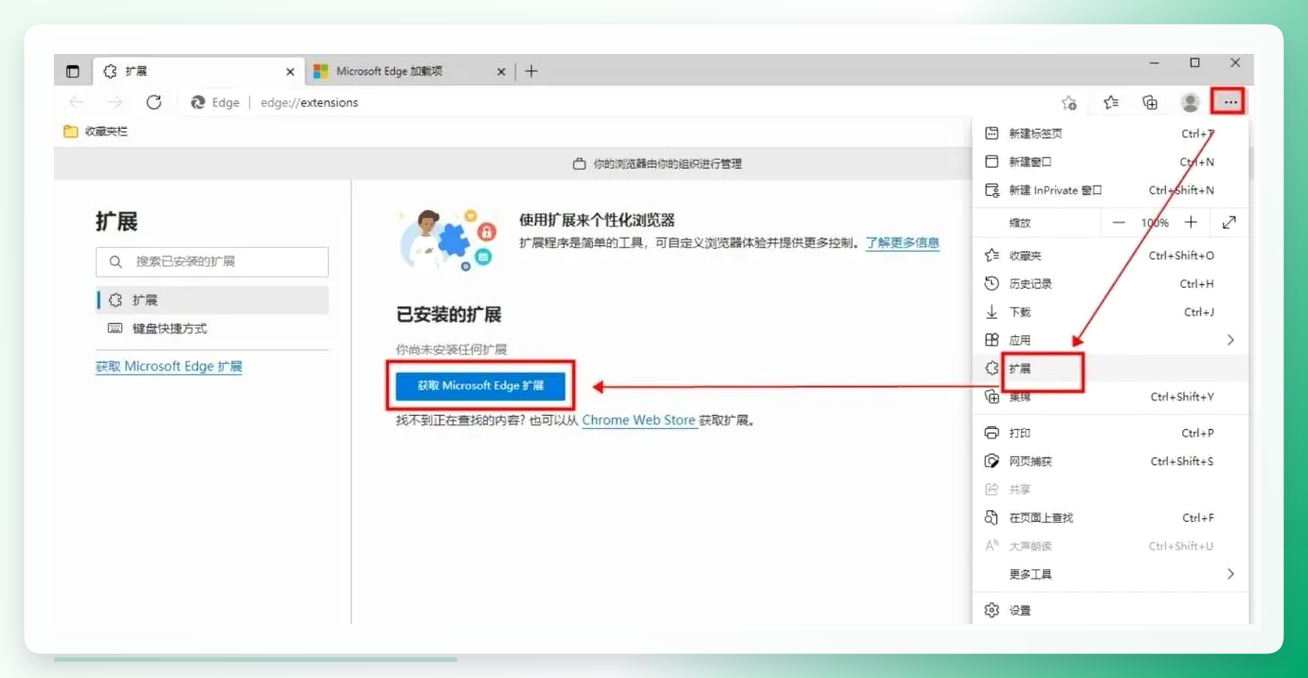Click the apps grid icon beside 应用
The width and height of the screenshot is (1308, 678).
click(x=991, y=340)
